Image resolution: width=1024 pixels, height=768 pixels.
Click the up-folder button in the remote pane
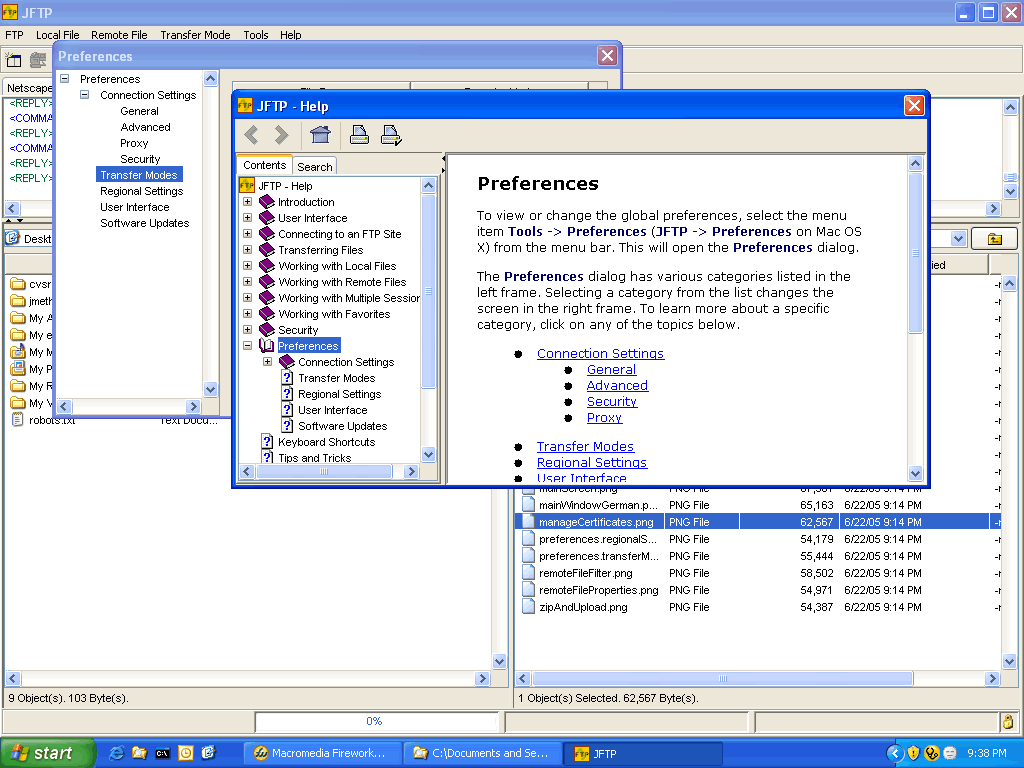tap(995, 239)
